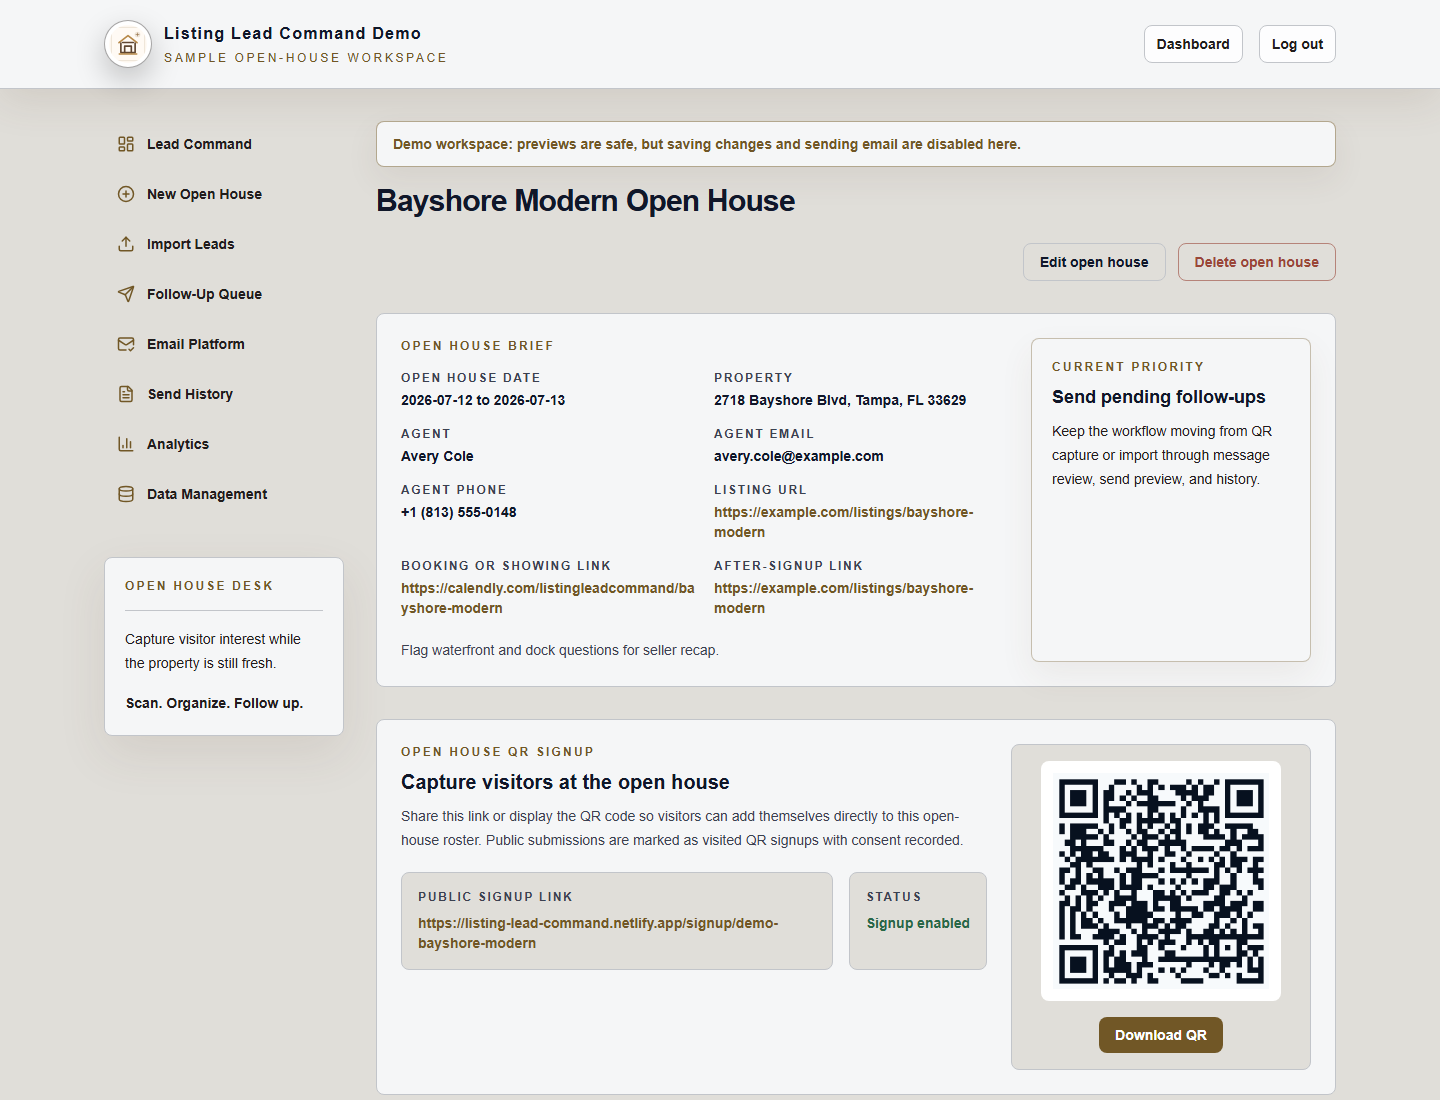Viewport: 1440px width, 1100px height.
Task: Click the Send History document icon
Action: (126, 394)
